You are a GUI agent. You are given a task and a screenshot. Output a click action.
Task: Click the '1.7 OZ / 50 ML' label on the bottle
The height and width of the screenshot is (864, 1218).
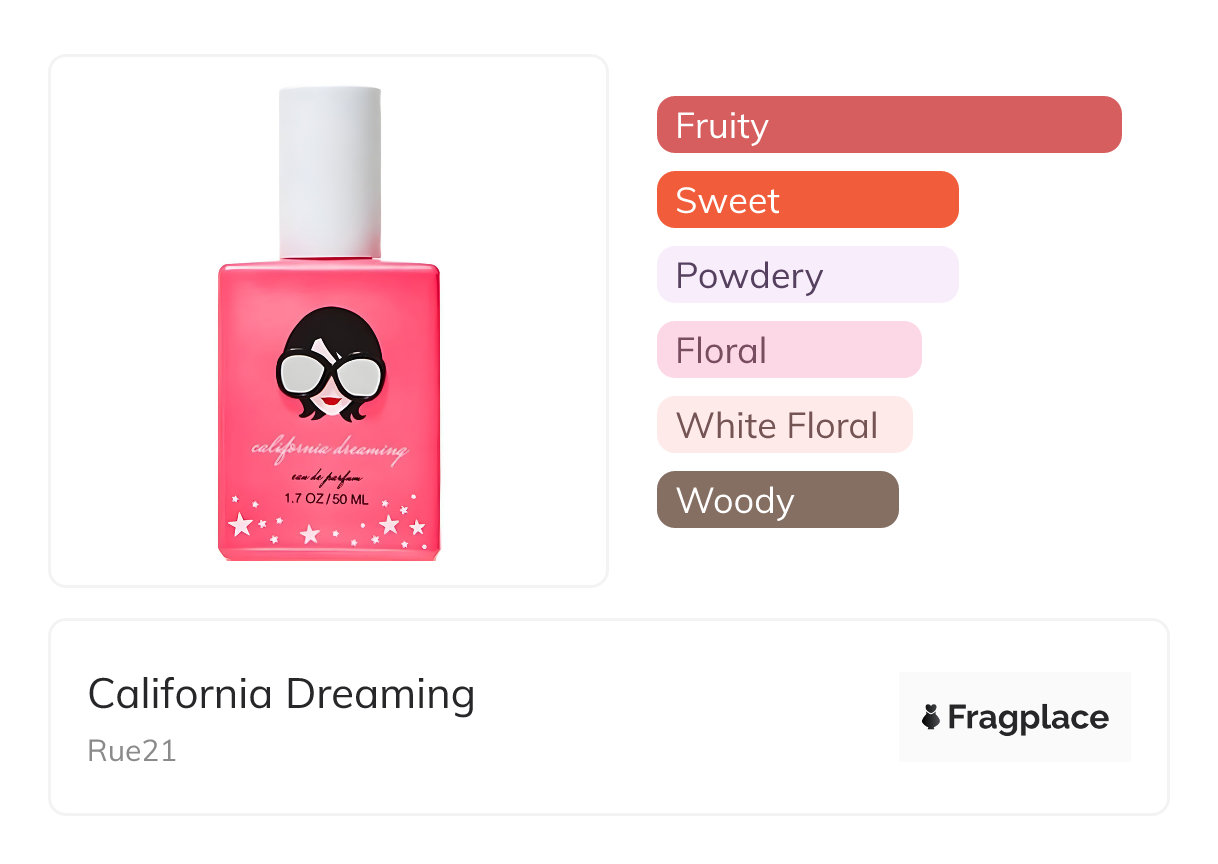[328, 499]
